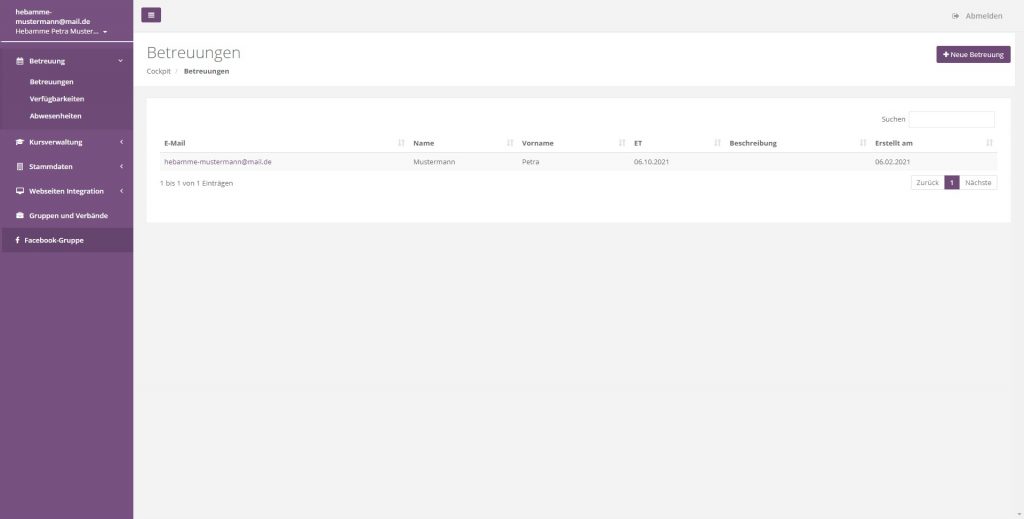Click the briefcase icon for Gruppen und Verbände

20,215
